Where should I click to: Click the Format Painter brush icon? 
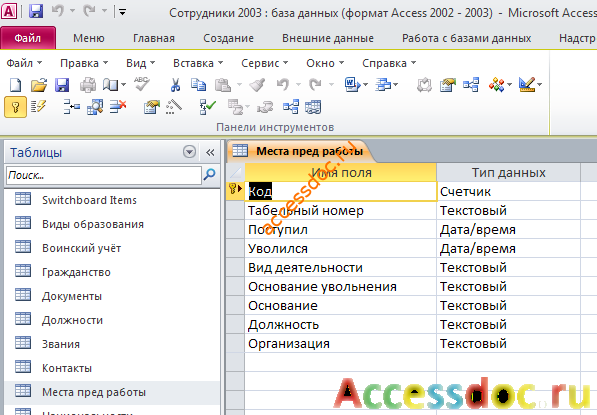point(257,85)
